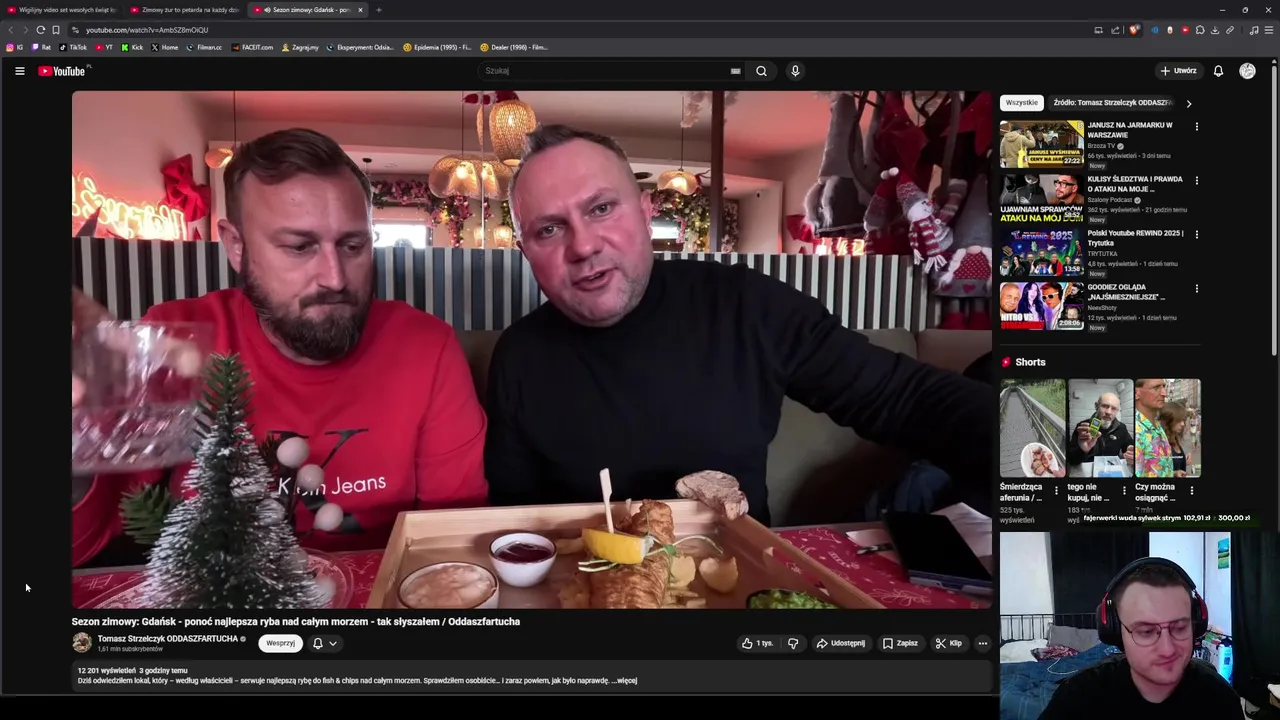Open options for Polski Youtube REWIND 2025
Image resolution: width=1280 pixels, height=720 pixels.
pyautogui.click(x=1196, y=235)
